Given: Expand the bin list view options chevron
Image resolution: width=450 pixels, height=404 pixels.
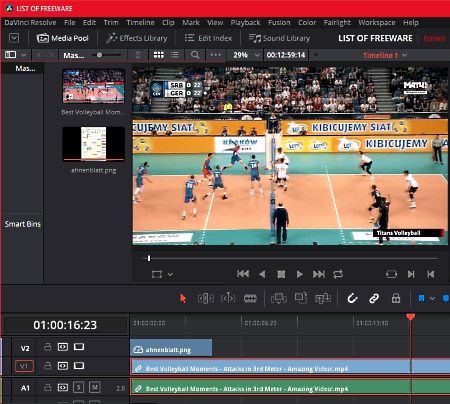Looking at the screenshot, I should [x=24, y=55].
